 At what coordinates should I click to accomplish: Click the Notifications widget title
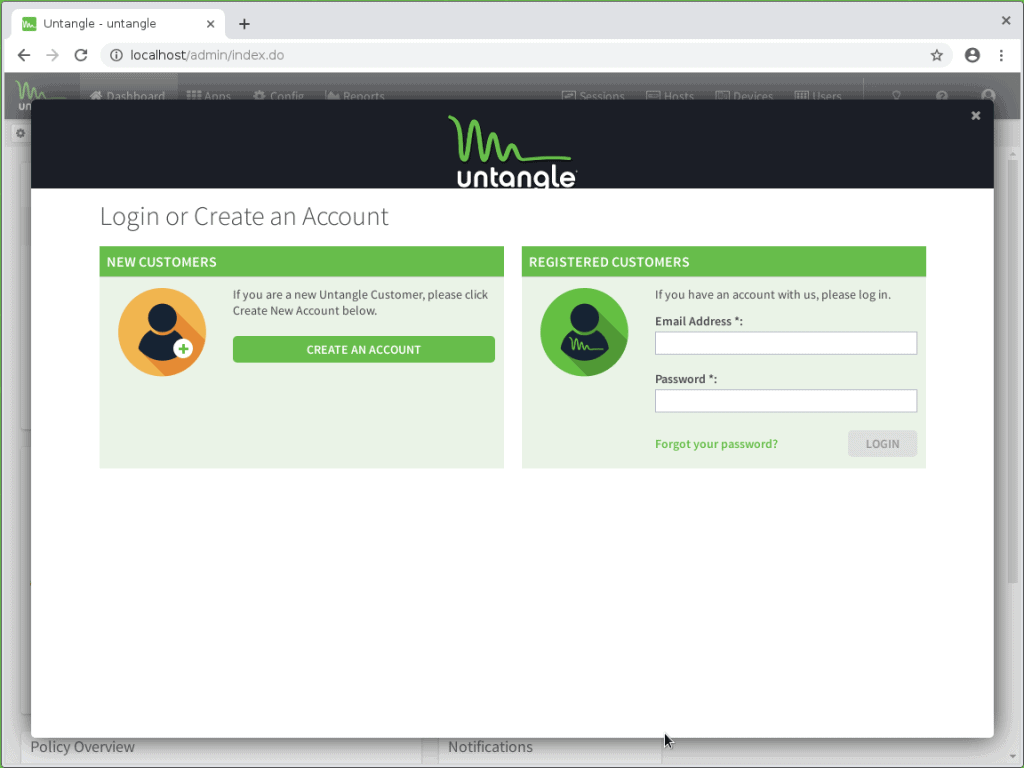click(490, 746)
